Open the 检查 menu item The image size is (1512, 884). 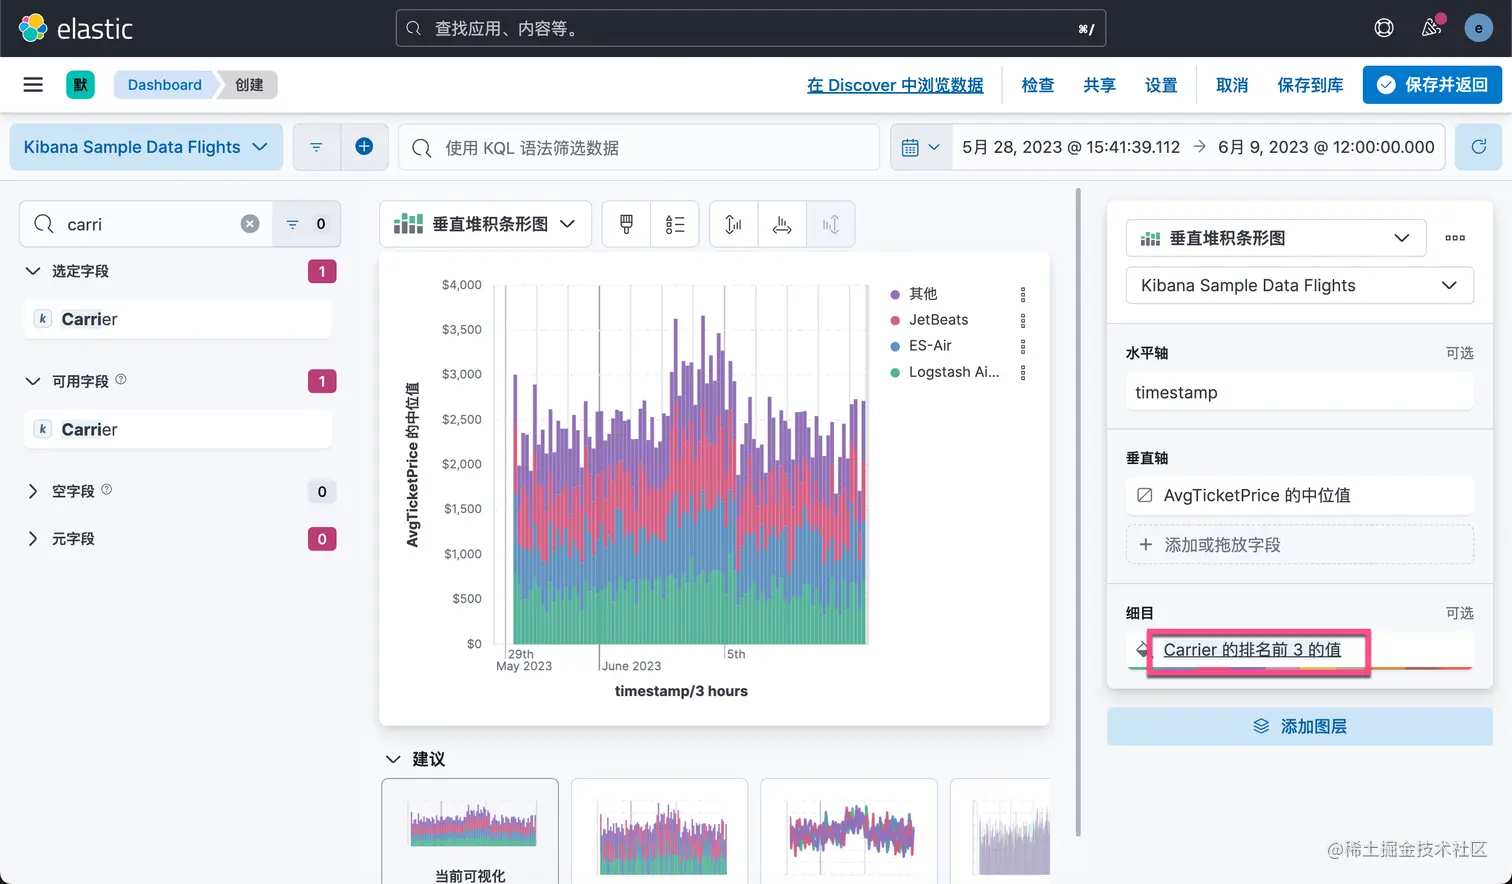coord(1037,85)
